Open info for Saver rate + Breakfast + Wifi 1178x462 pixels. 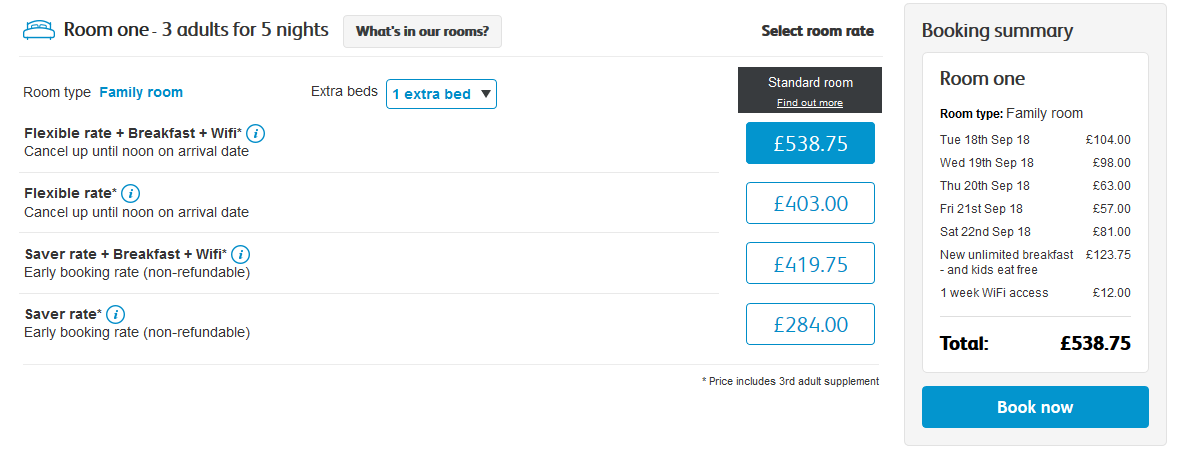click(x=241, y=254)
